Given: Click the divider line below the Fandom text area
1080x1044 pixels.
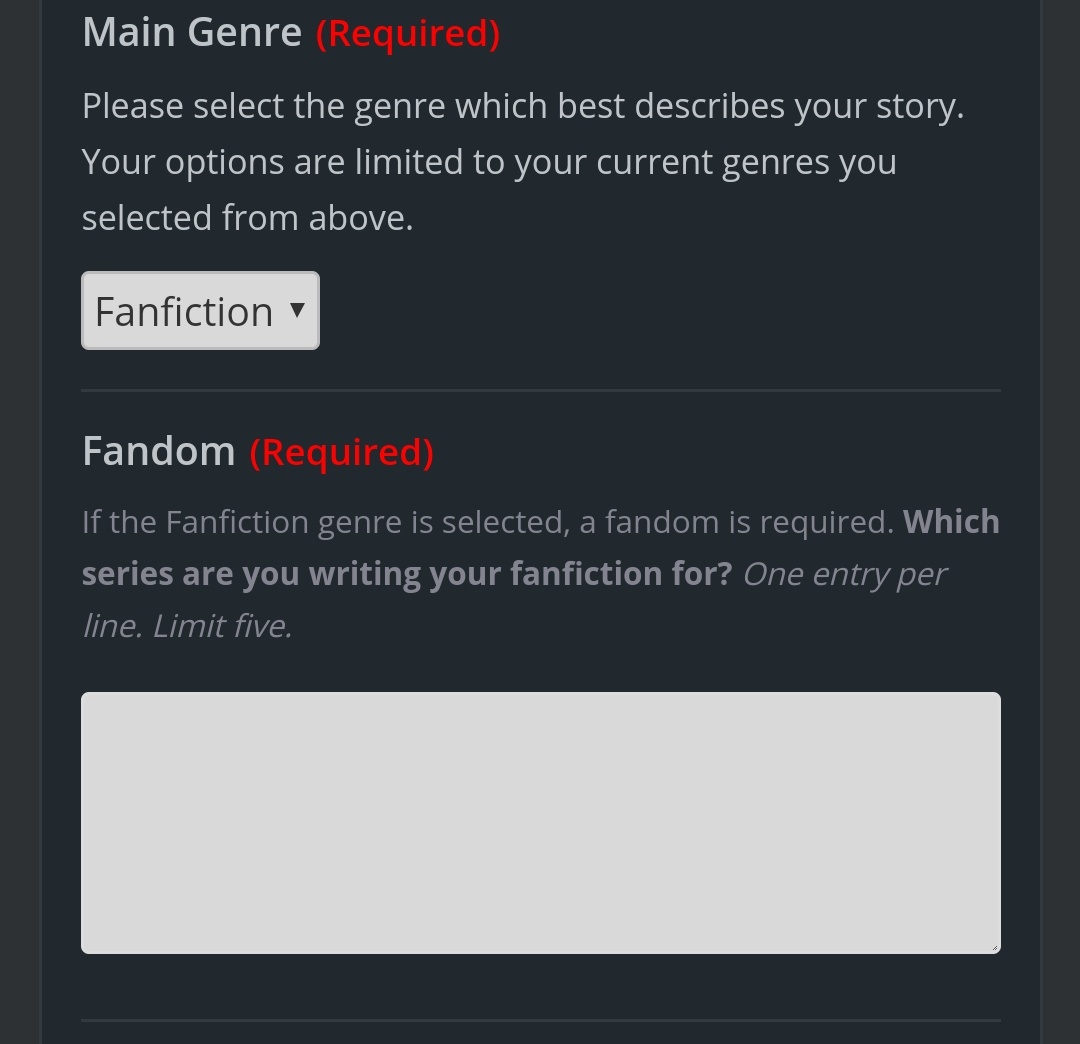Looking at the screenshot, I should click(540, 1020).
